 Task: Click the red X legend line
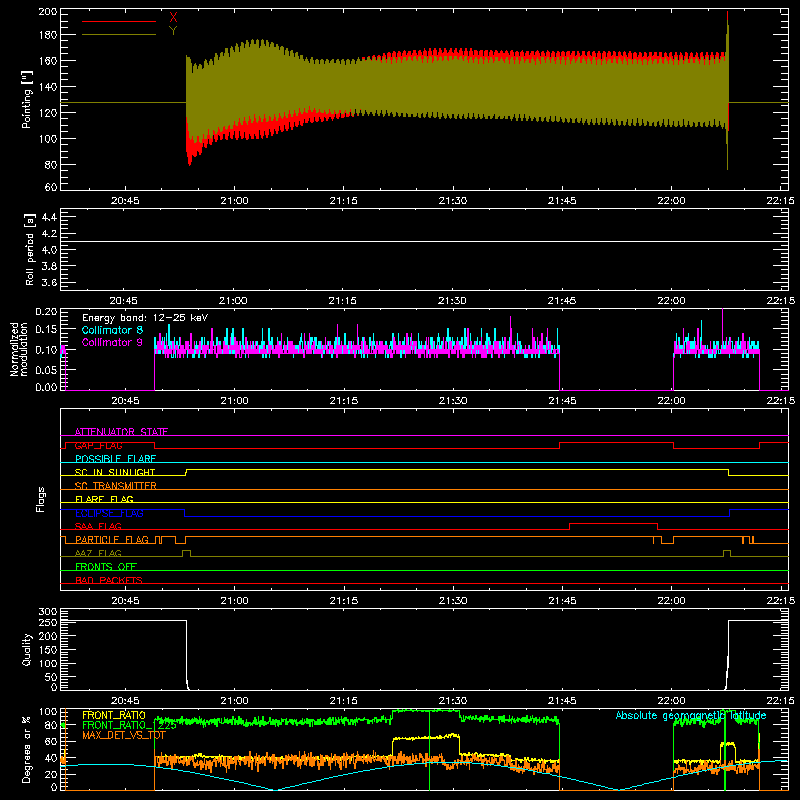(119, 21)
